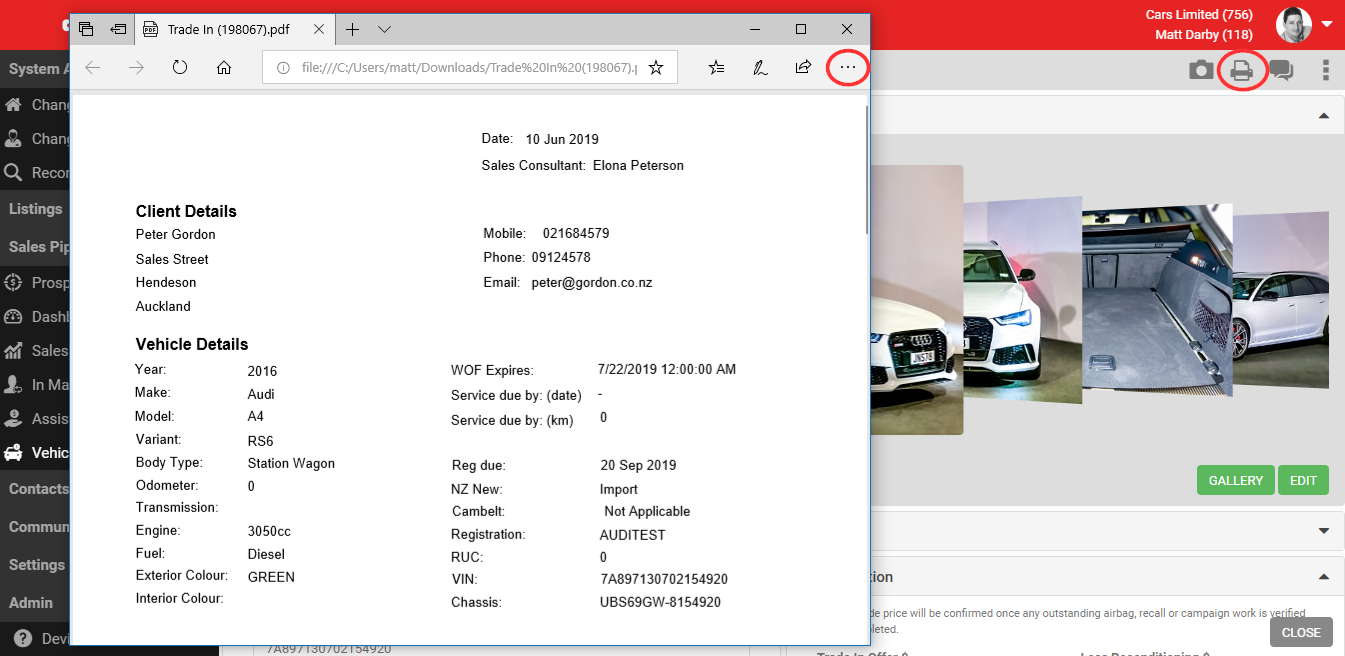This screenshot has width=1345, height=656.
Task: Open a new Edge tab
Action: (352, 29)
